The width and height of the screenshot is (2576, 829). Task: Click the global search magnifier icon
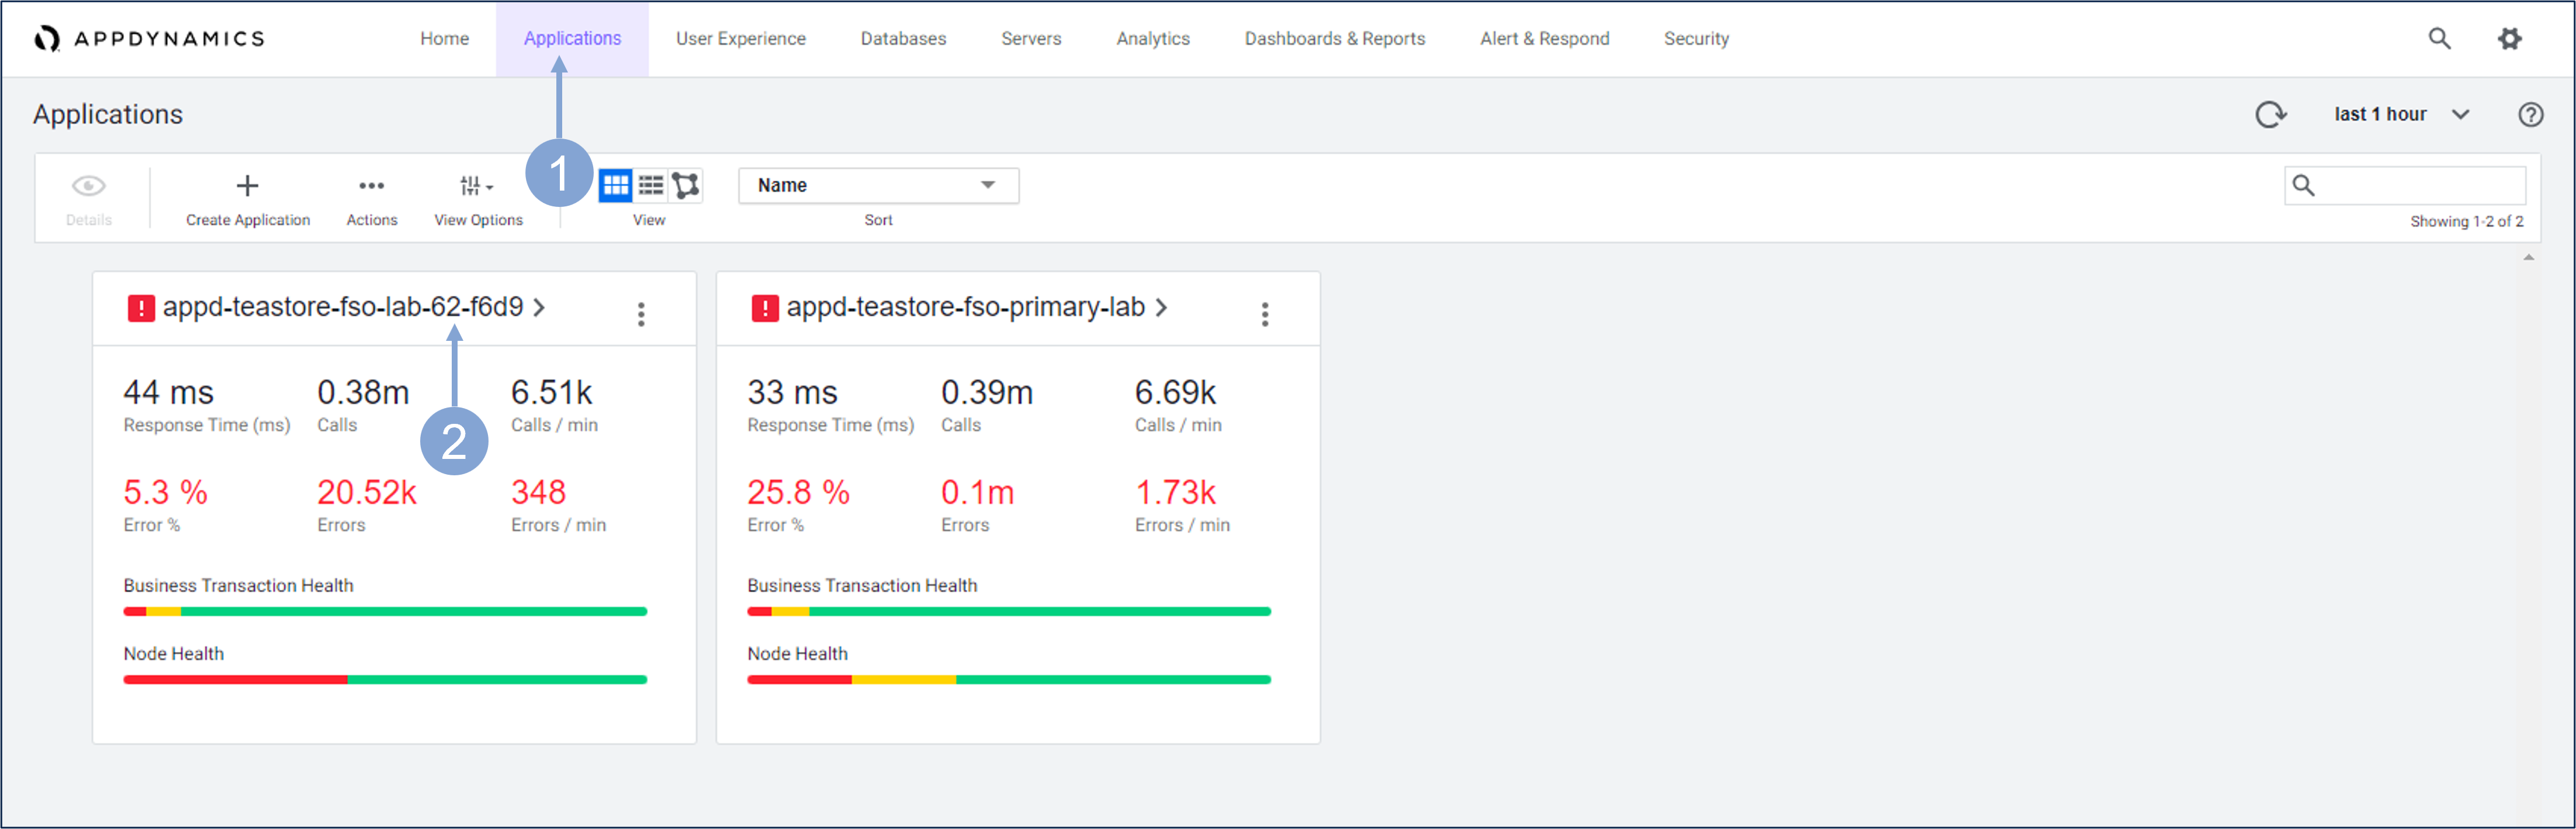pos(2439,38)
